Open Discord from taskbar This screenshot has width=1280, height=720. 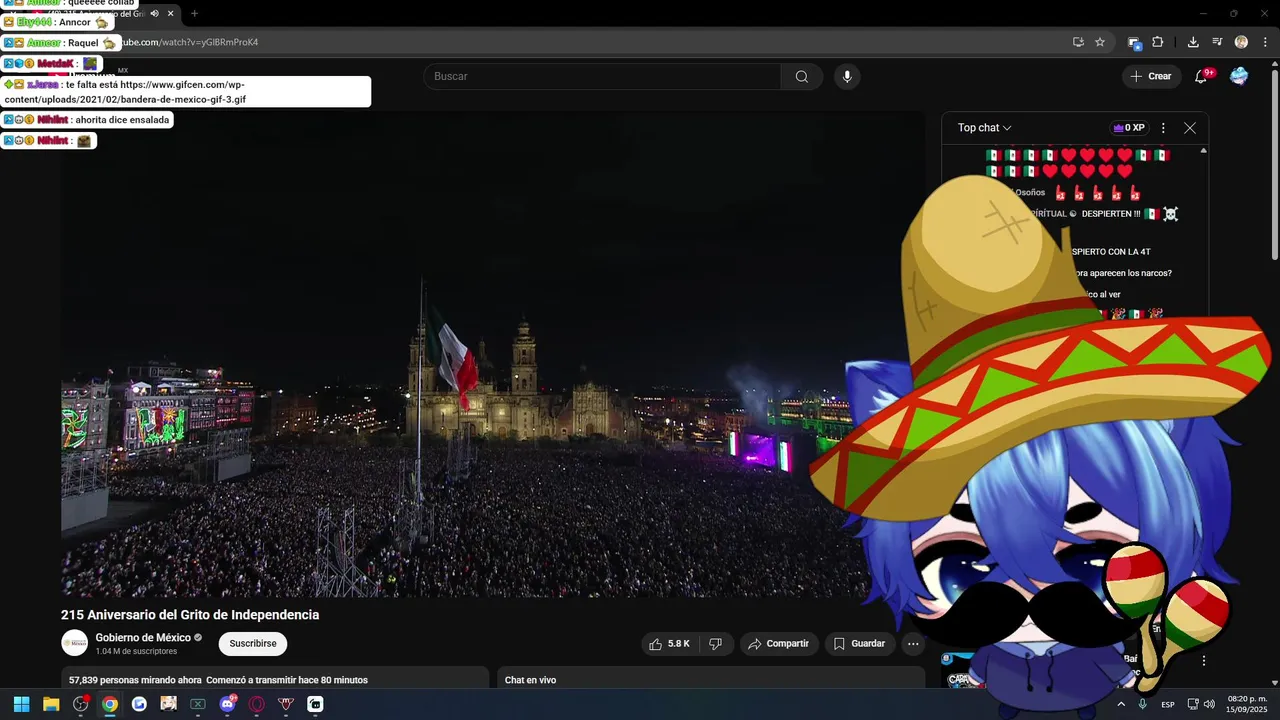click(x=227, y=704)
